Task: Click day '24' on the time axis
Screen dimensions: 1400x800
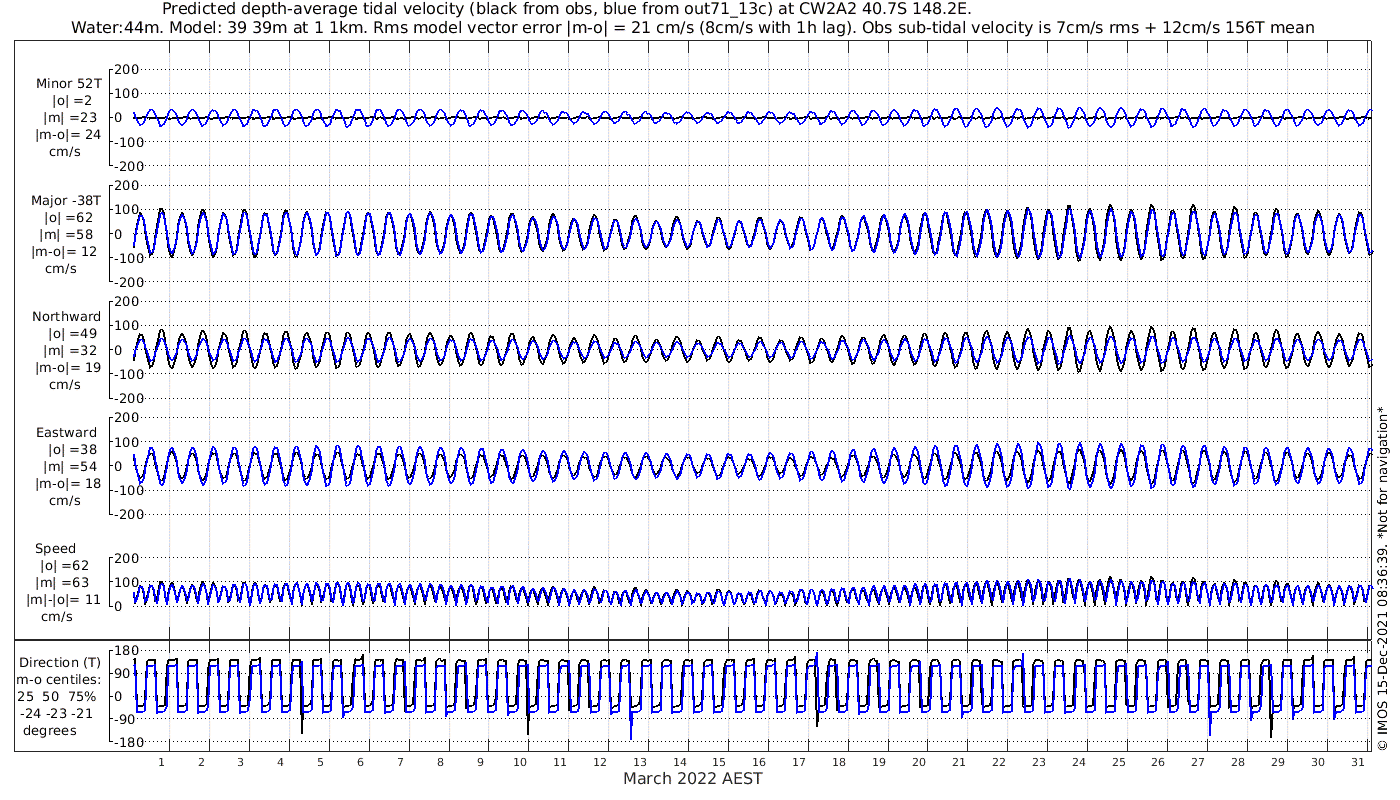Action: [x=1078, y=763]
